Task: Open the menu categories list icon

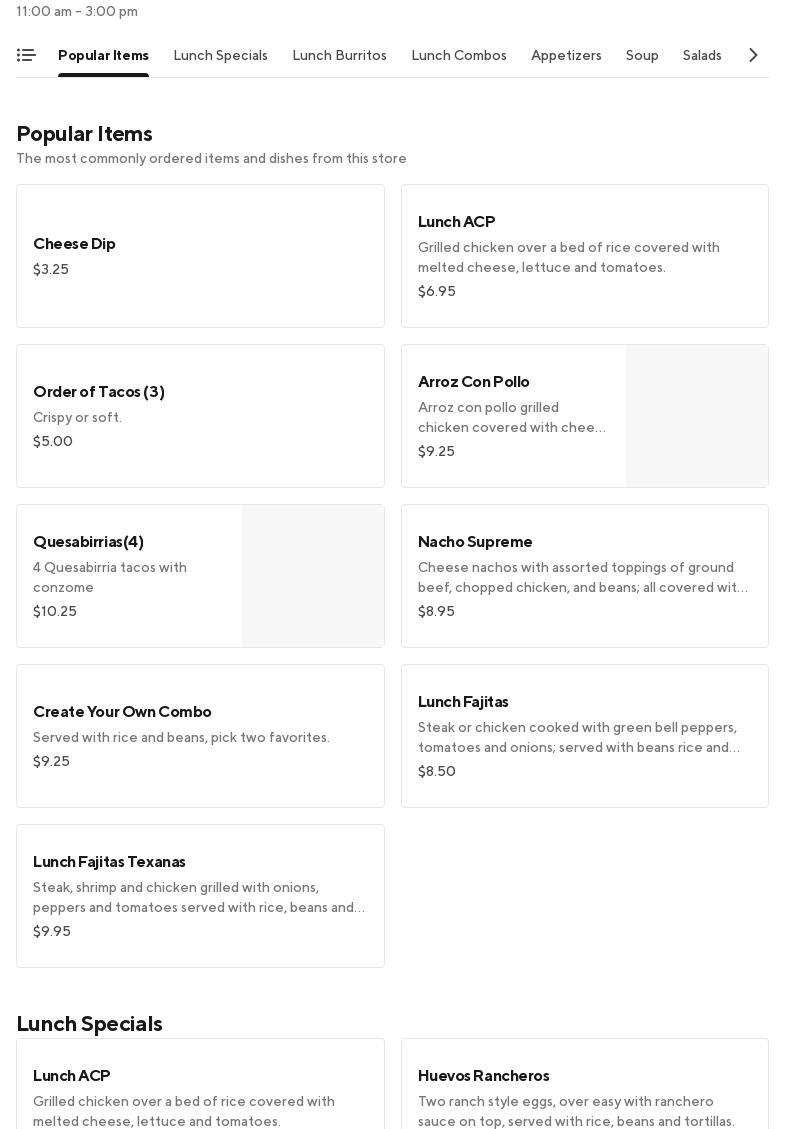Action: (26, 55)
